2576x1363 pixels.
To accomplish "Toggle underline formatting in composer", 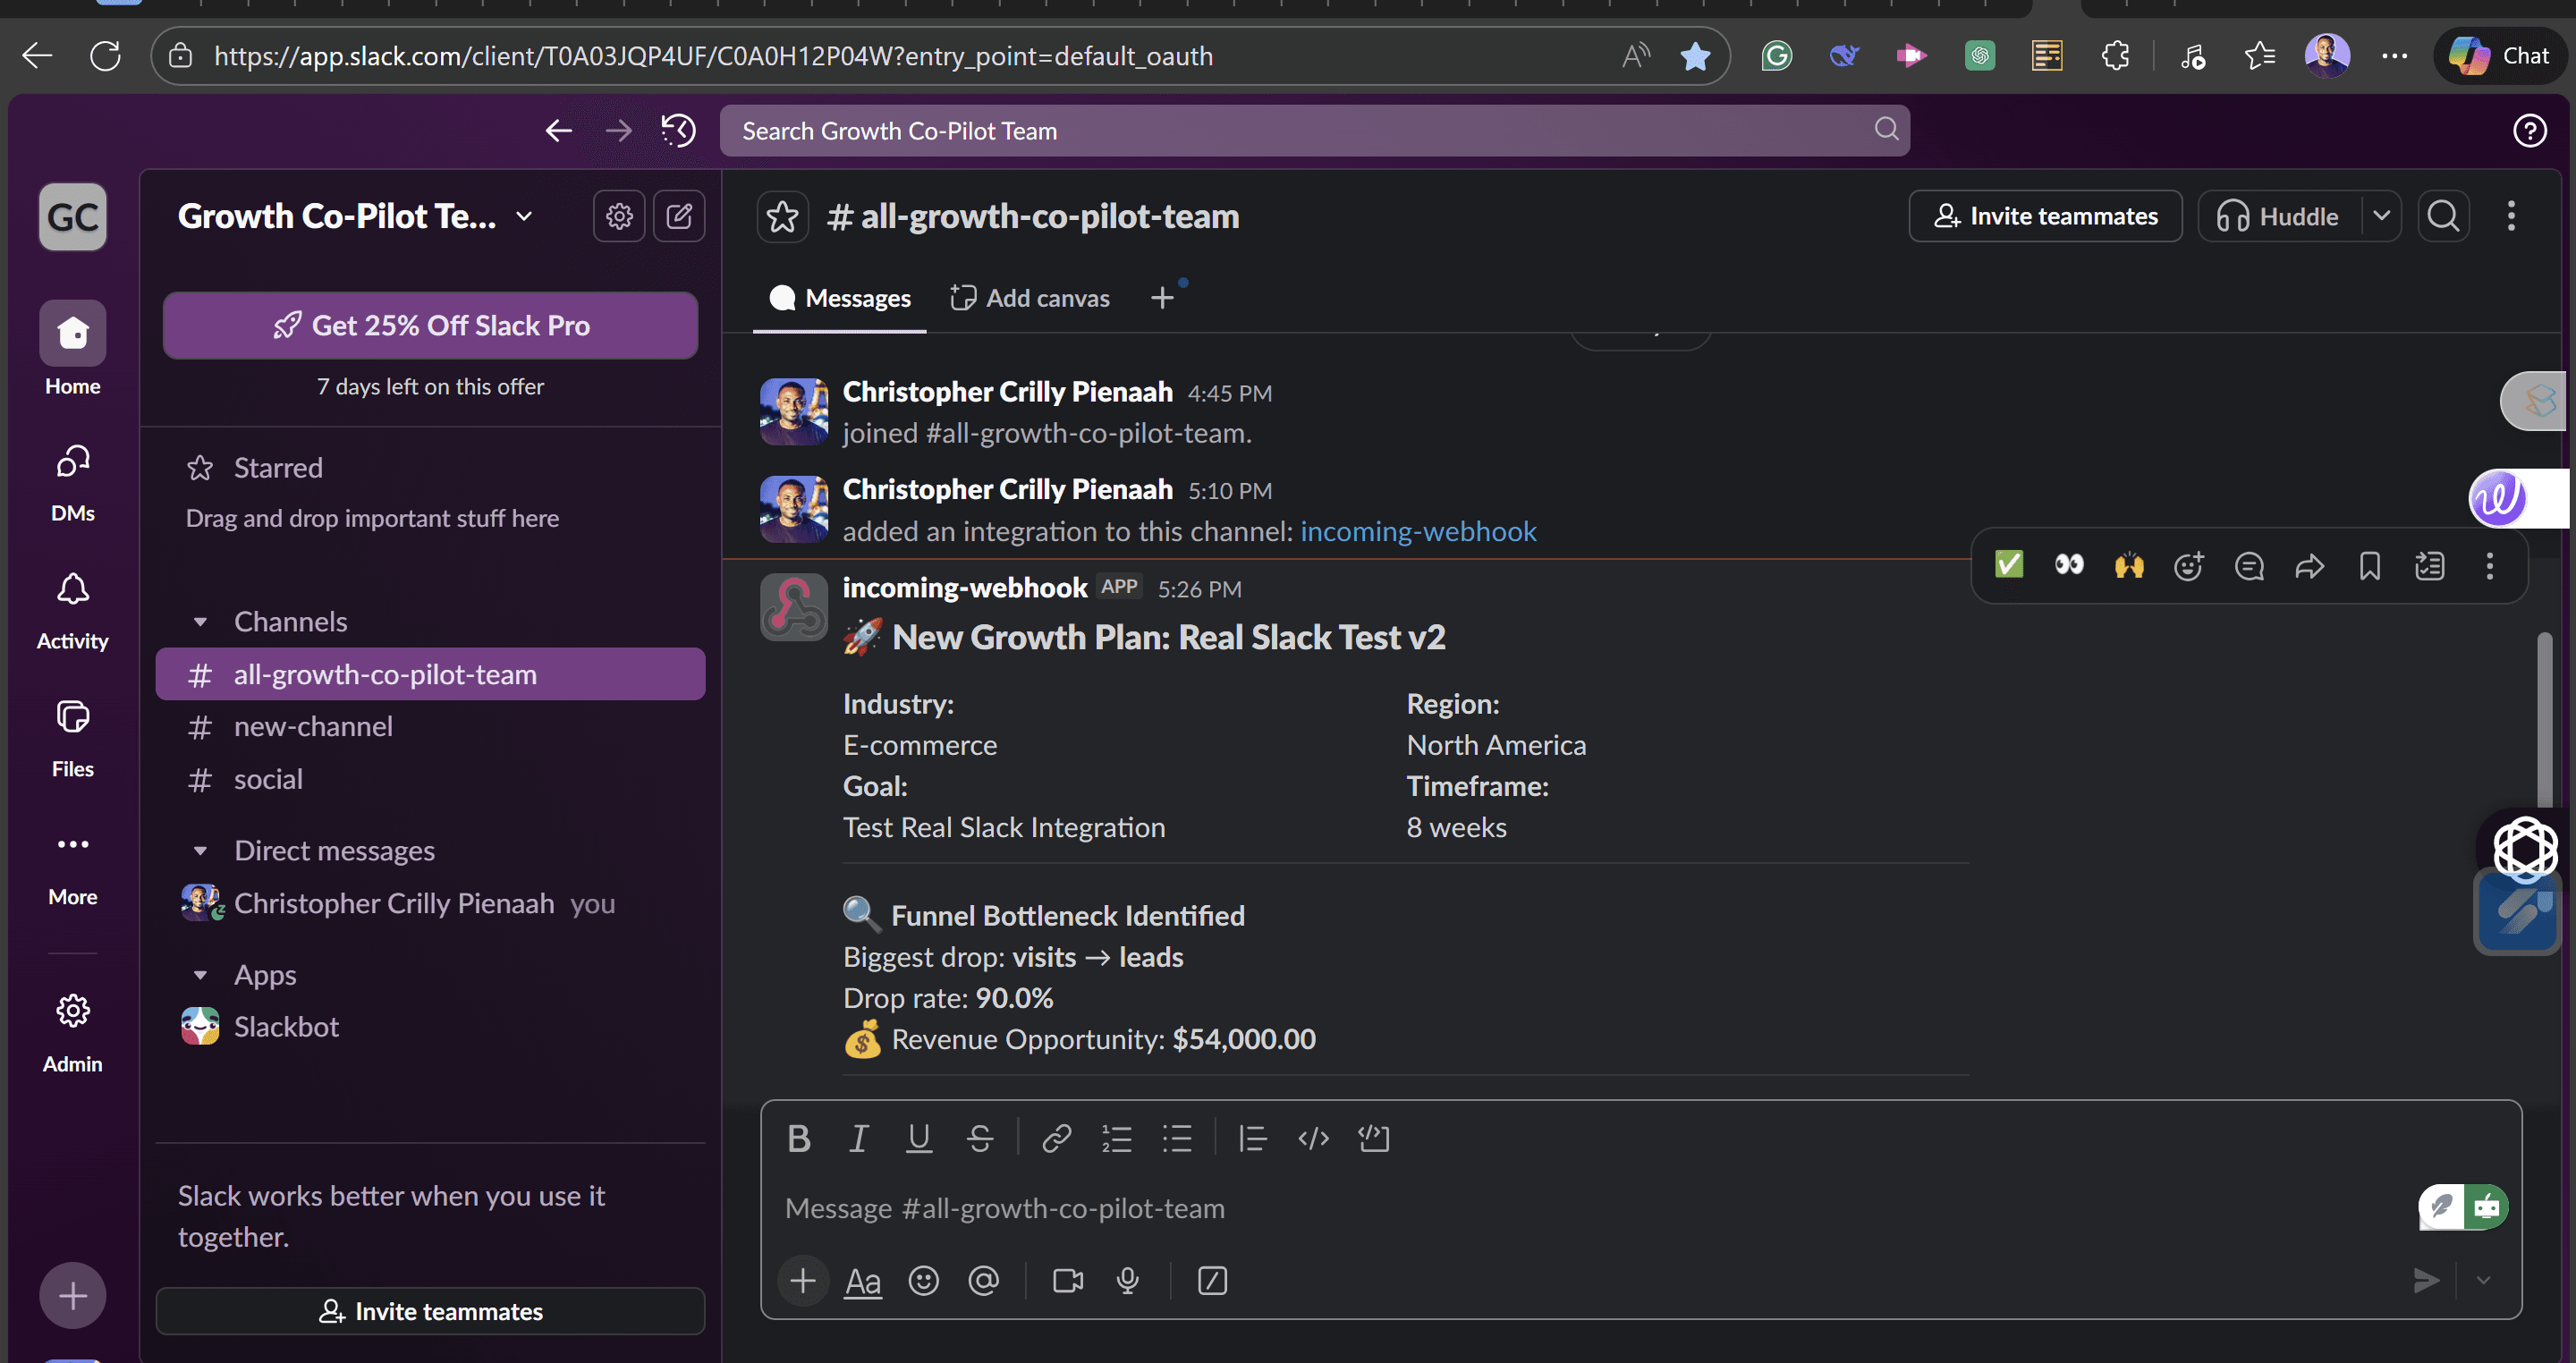I will [919, 1138].
